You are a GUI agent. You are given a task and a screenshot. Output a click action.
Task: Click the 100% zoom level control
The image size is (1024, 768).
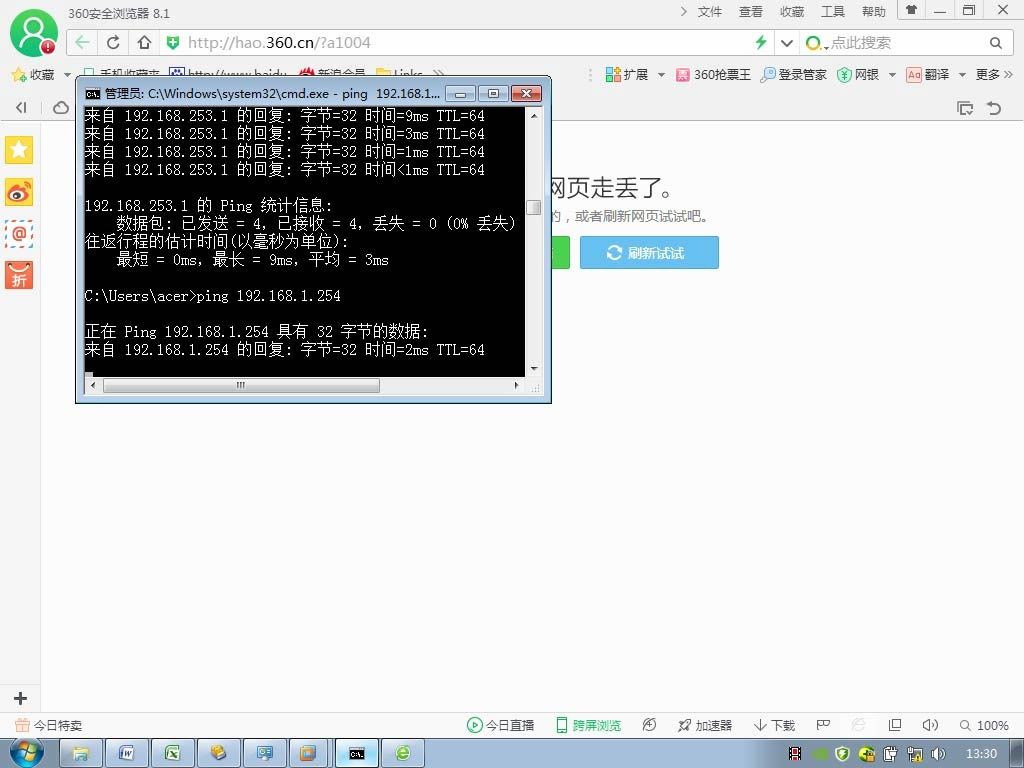[x=984, y=725]
